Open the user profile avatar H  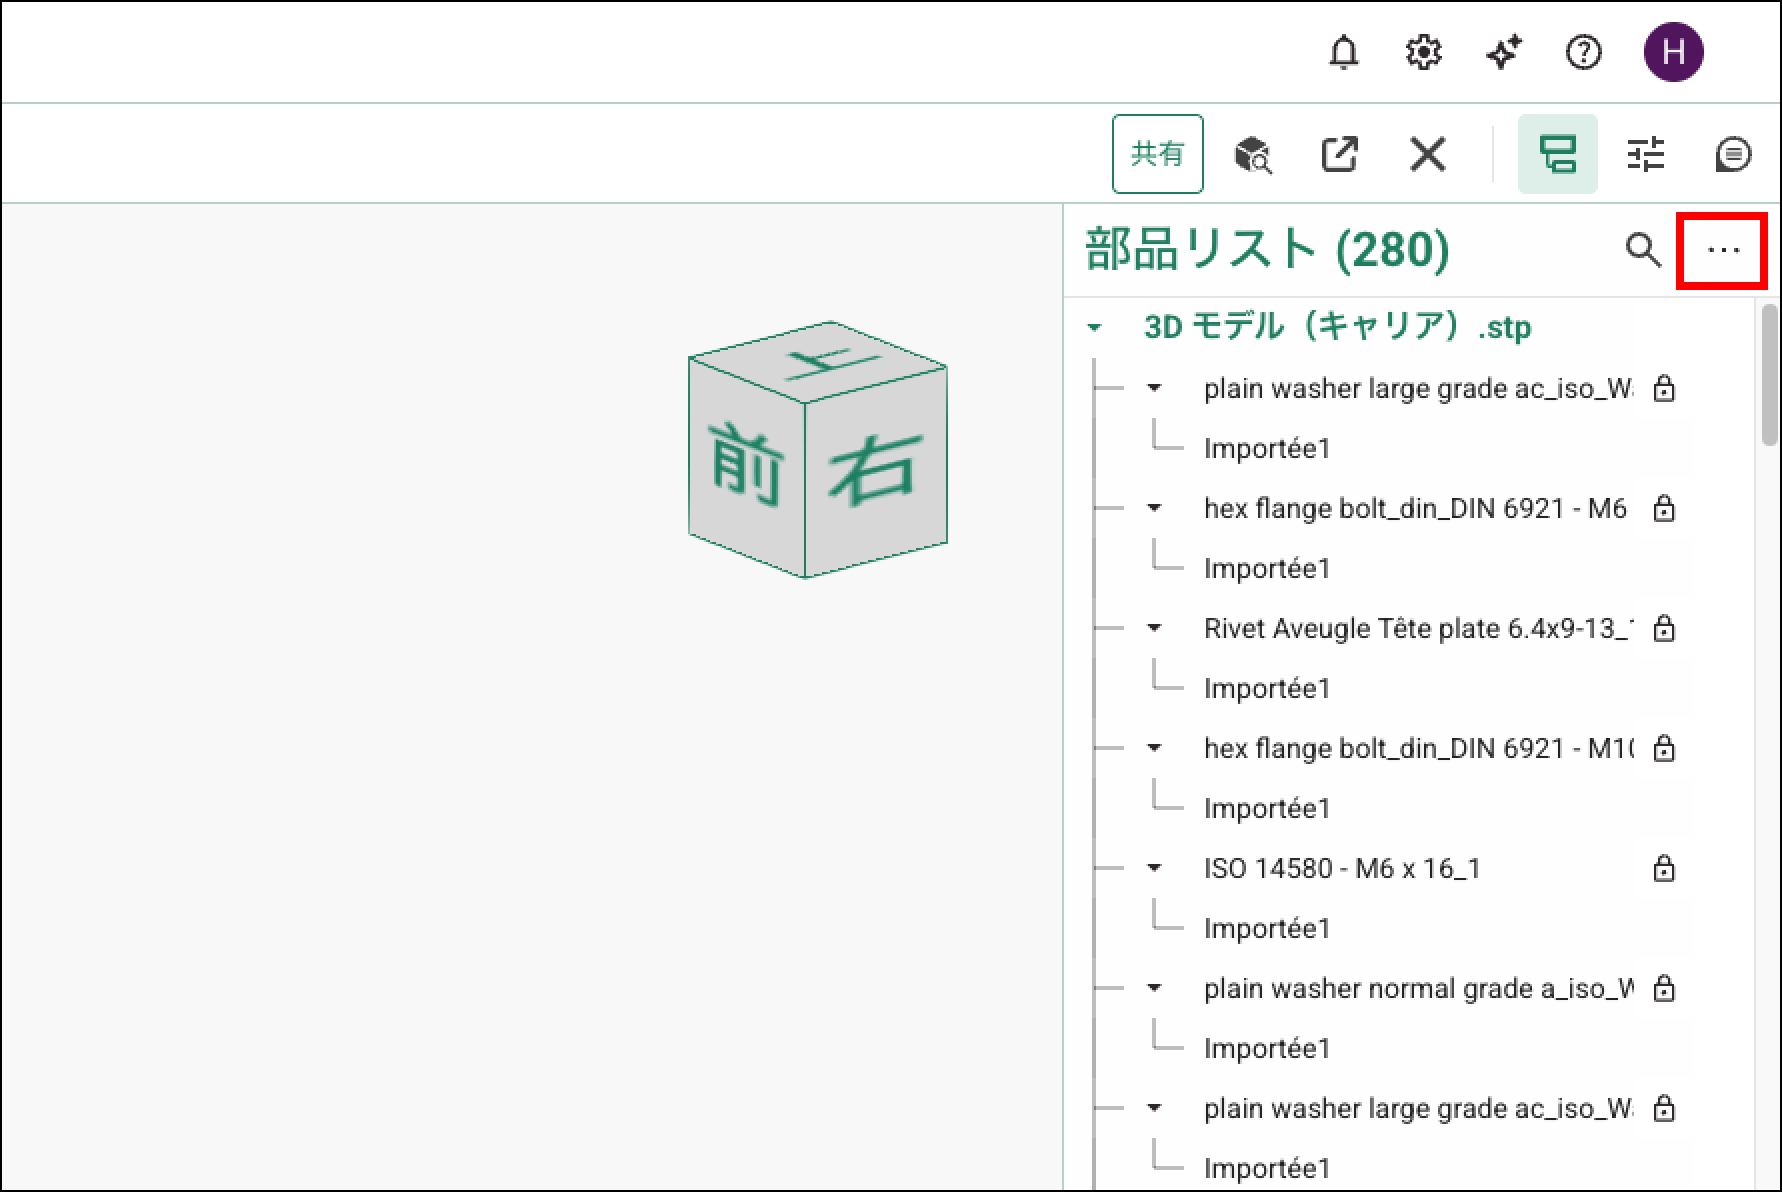(1673, 52)
